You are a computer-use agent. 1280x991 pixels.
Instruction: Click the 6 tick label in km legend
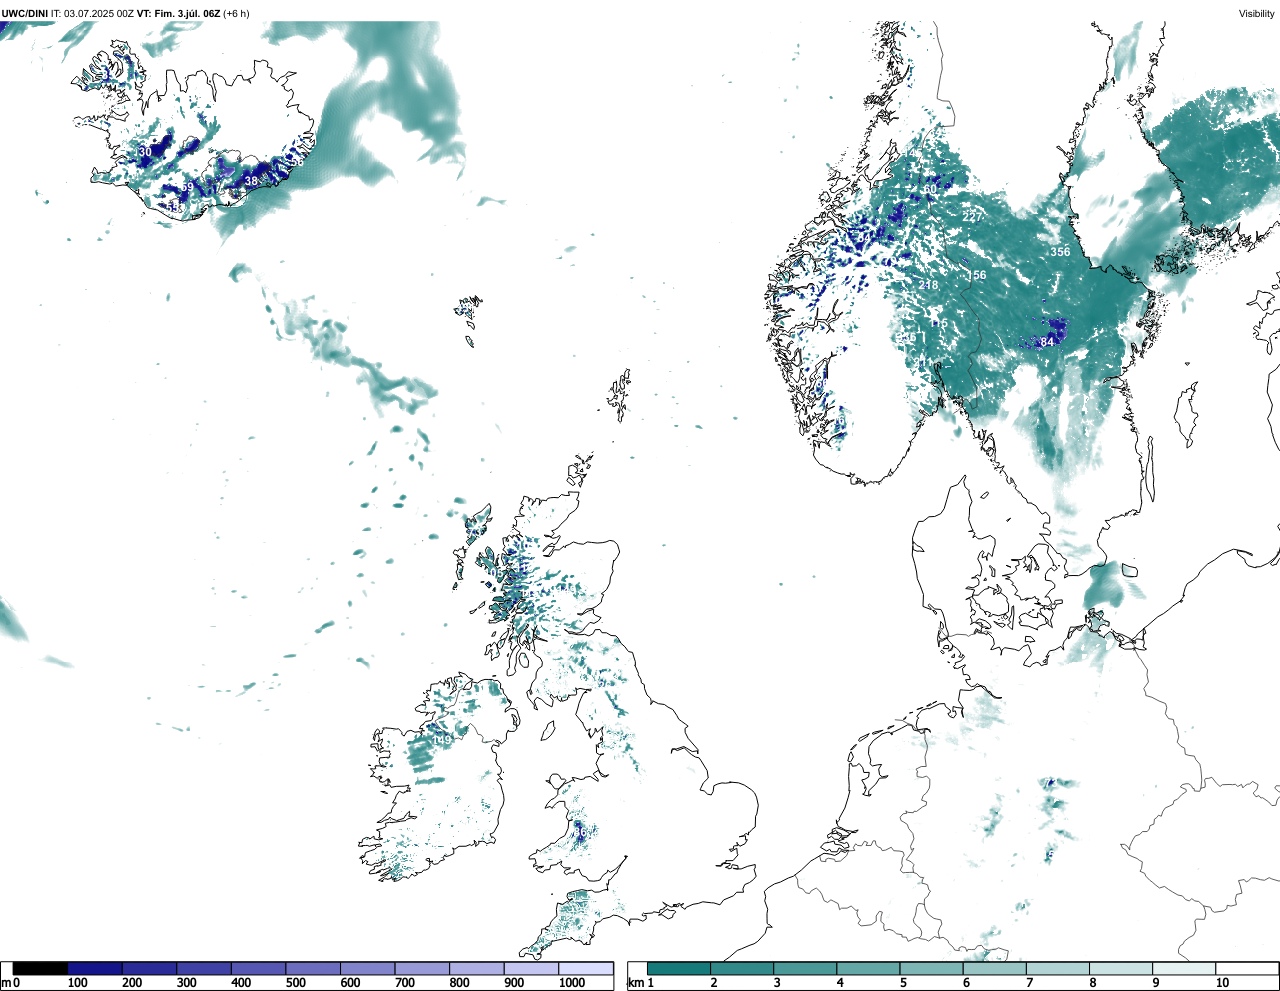click(x=966, y=983)
